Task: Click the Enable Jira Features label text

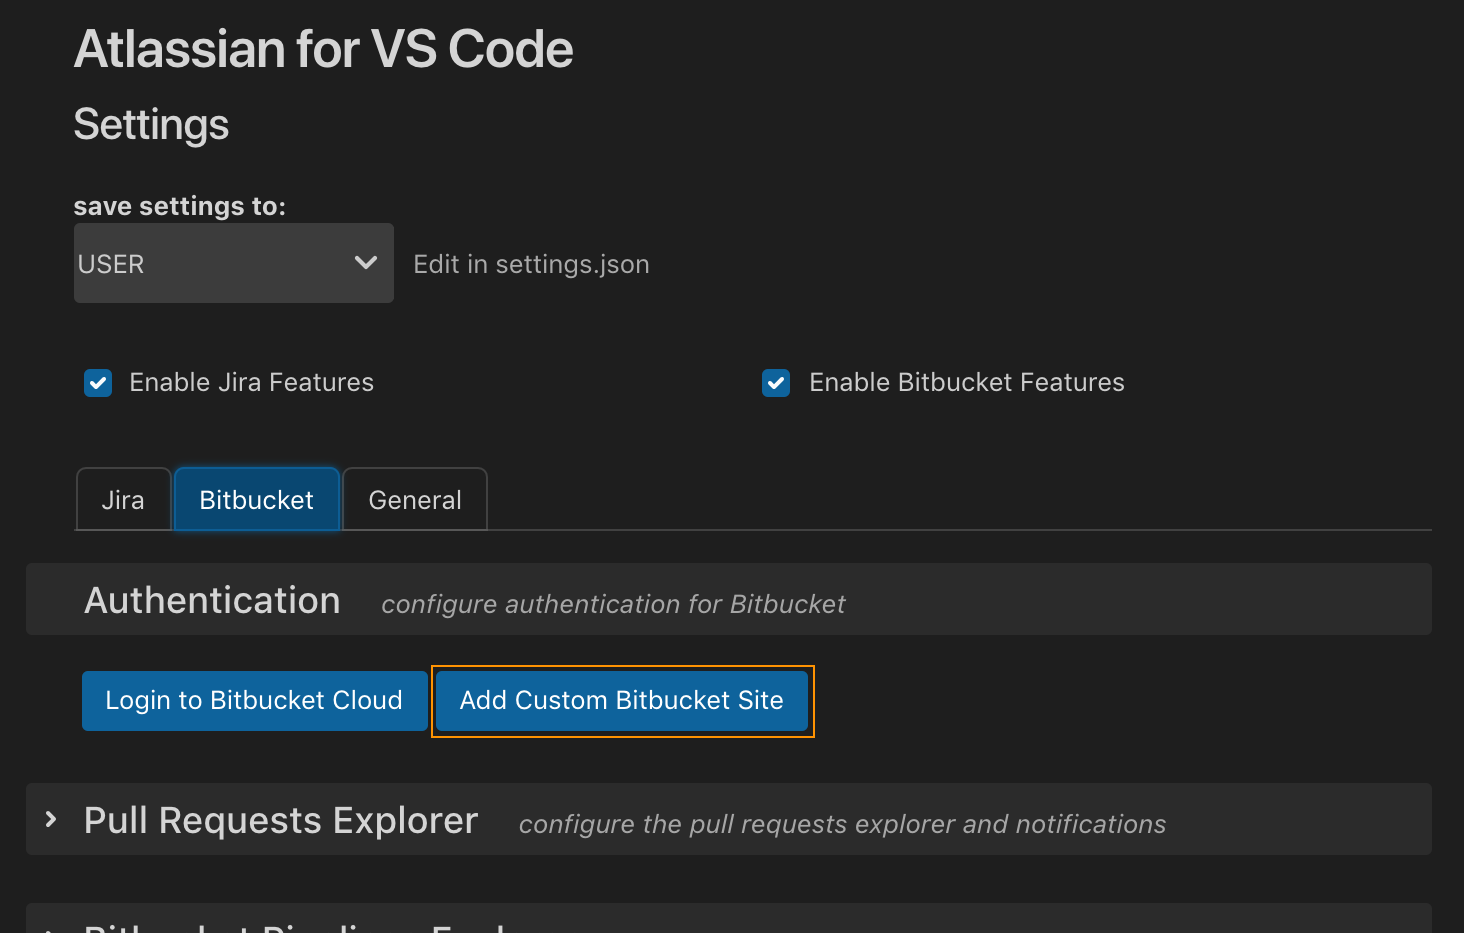Action: point(251,383)
